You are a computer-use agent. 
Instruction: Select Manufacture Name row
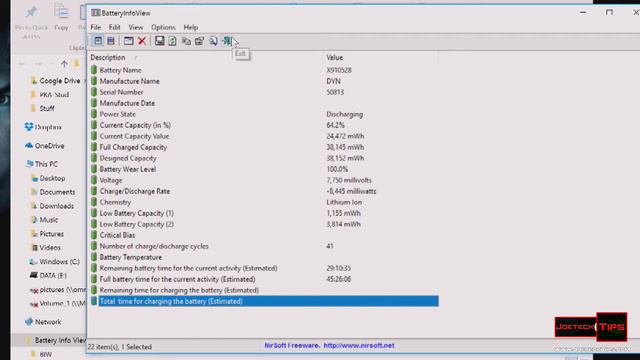pyautogui.click(x=264, y=81)
